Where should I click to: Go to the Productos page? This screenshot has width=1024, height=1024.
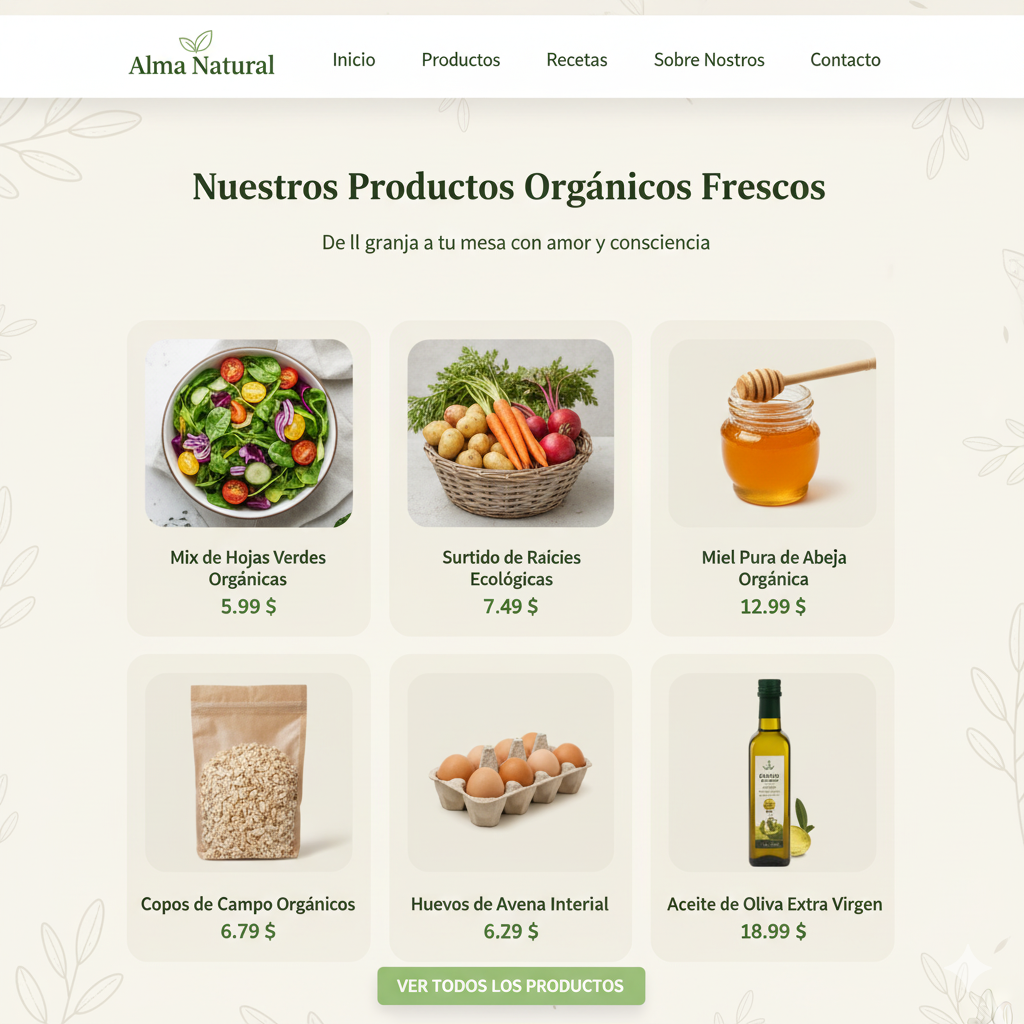(460, 59)
